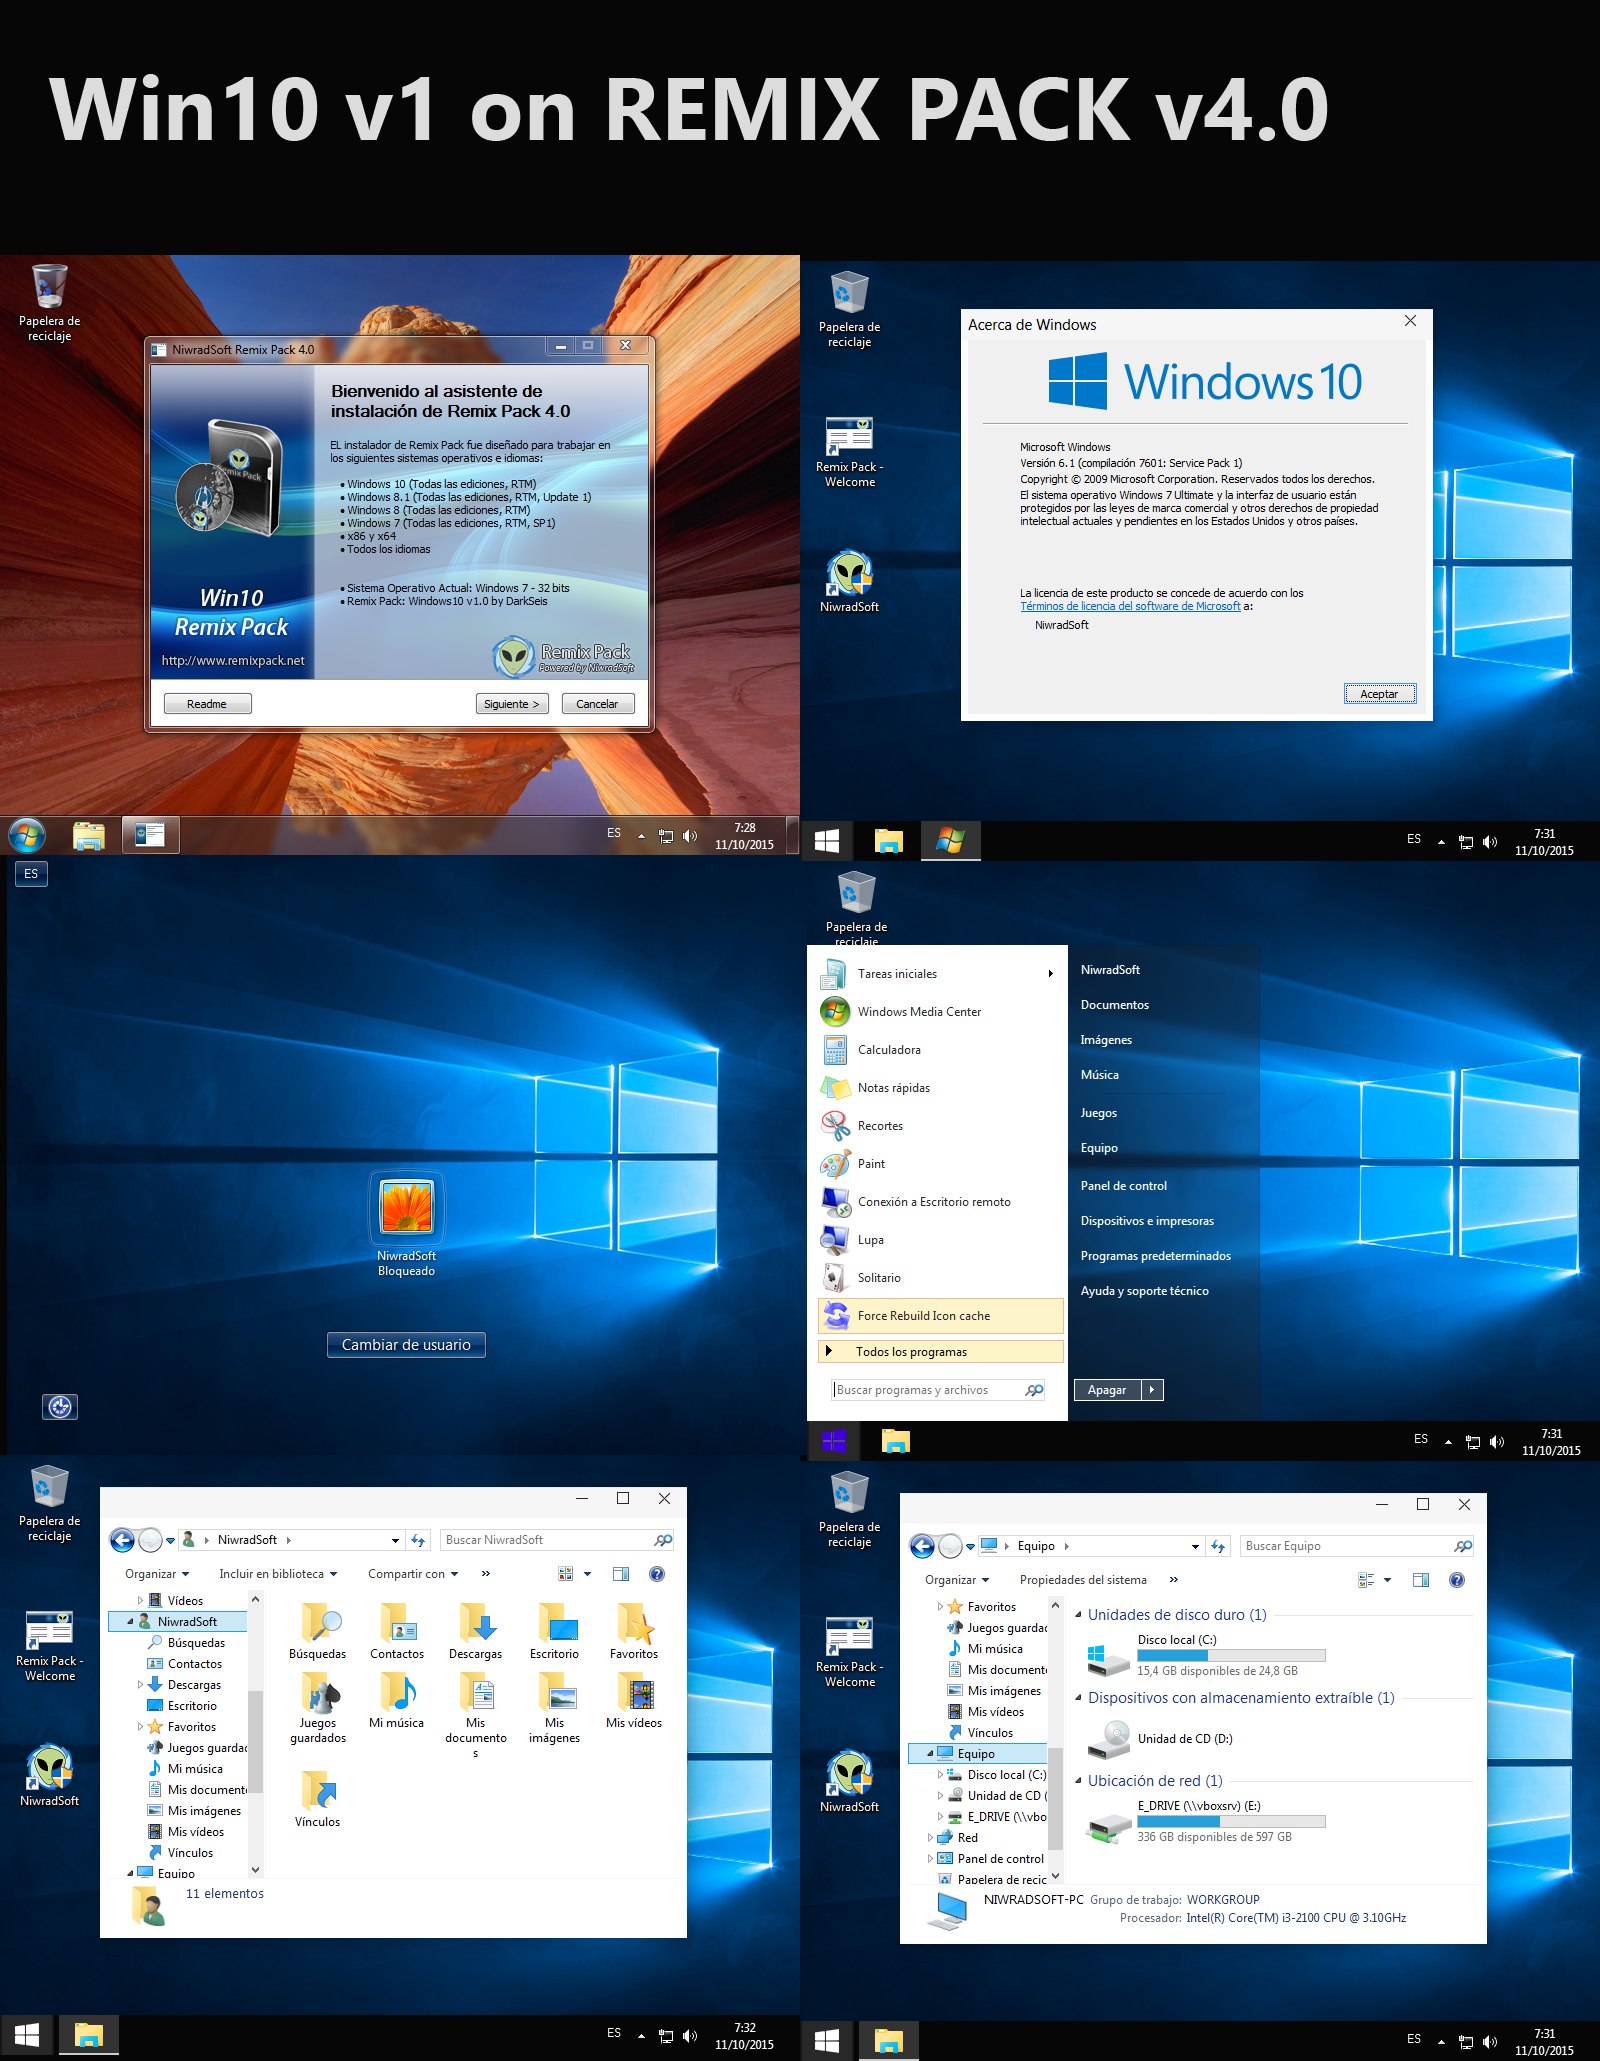This screenshot has height=2061, width=1600.
Task: Open Windows Media Center
Action: coord(919,1011)
